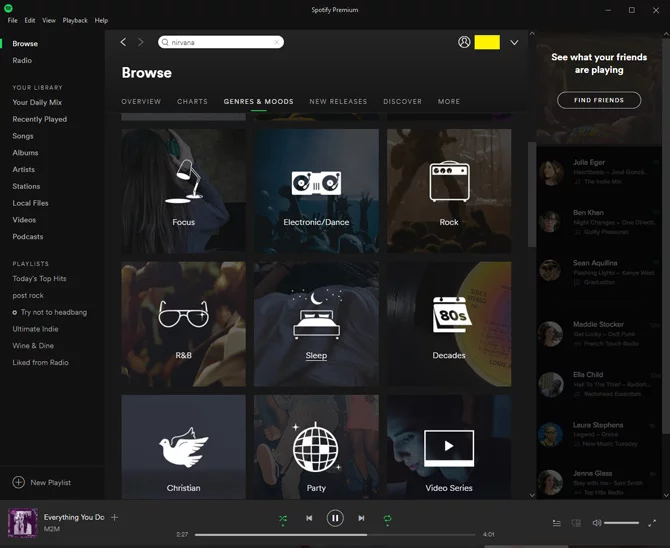The image size is (670, 548).
Task: Skip to the next track
Action: pos(361,518)
